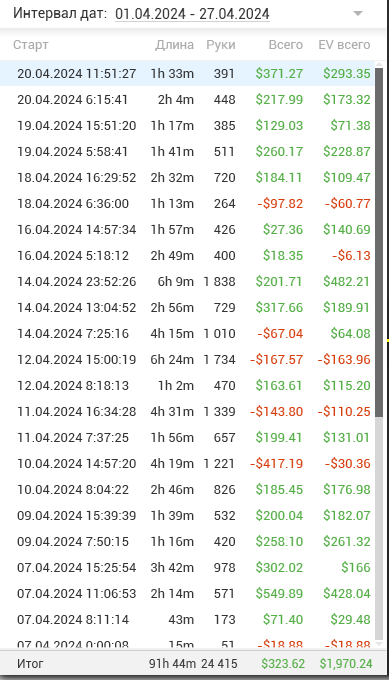Sort by EV всего column header
The height and width of the screenshot is (680, 389).
[344, 45]
